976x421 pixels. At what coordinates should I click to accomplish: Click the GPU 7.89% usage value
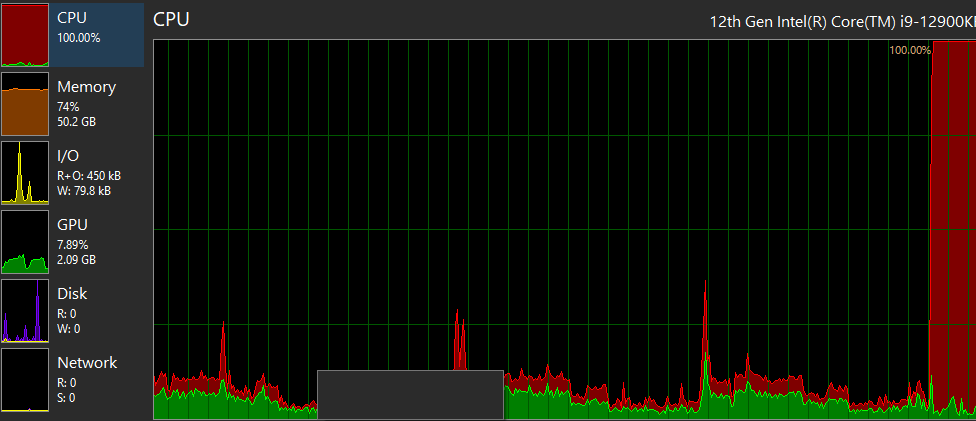pos(72,245)
